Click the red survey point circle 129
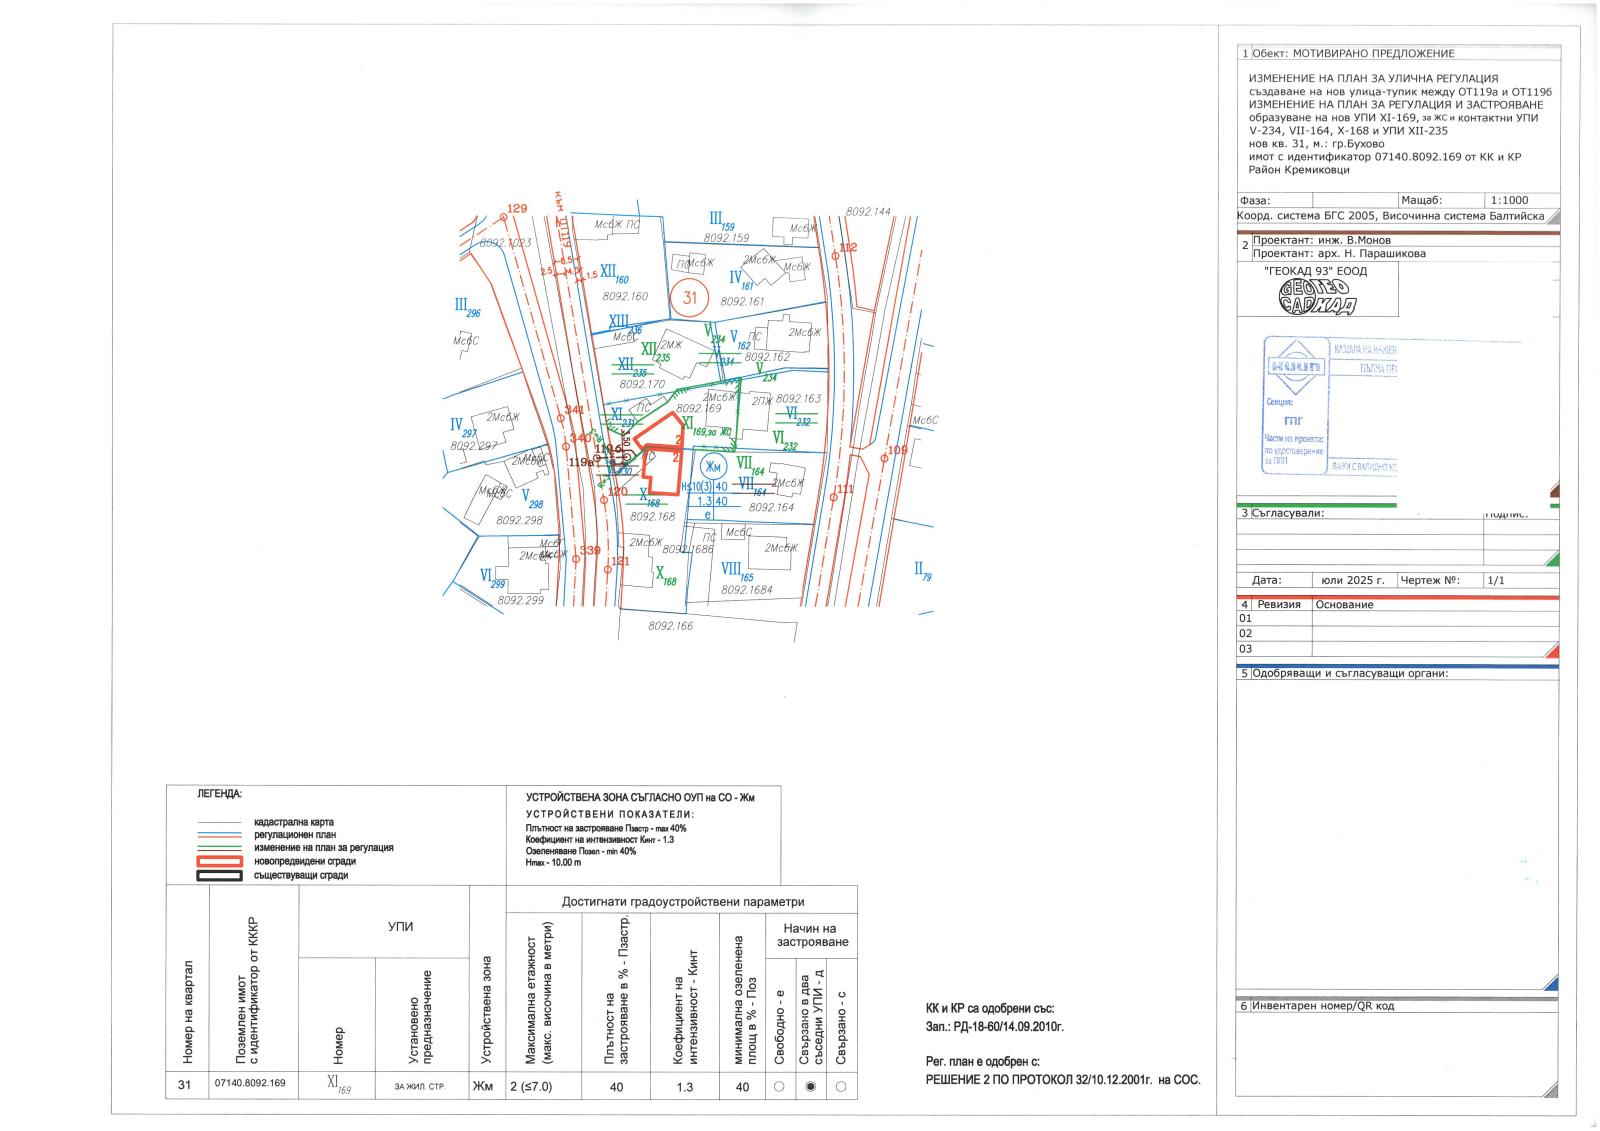Viewport: 1600px width, 1131px height. pyautogui.click(x=503, y=214)
